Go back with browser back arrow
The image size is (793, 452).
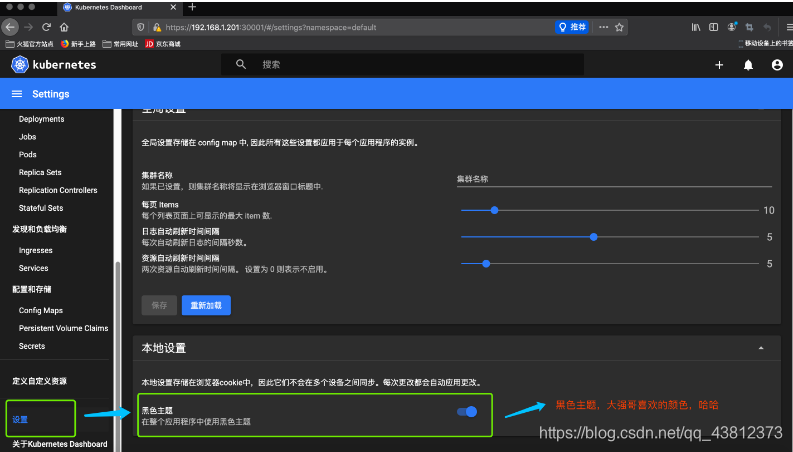(10, 27)
